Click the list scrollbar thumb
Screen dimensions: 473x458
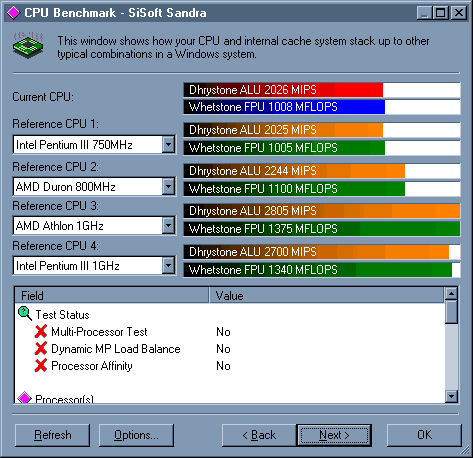tap(452, 312)
